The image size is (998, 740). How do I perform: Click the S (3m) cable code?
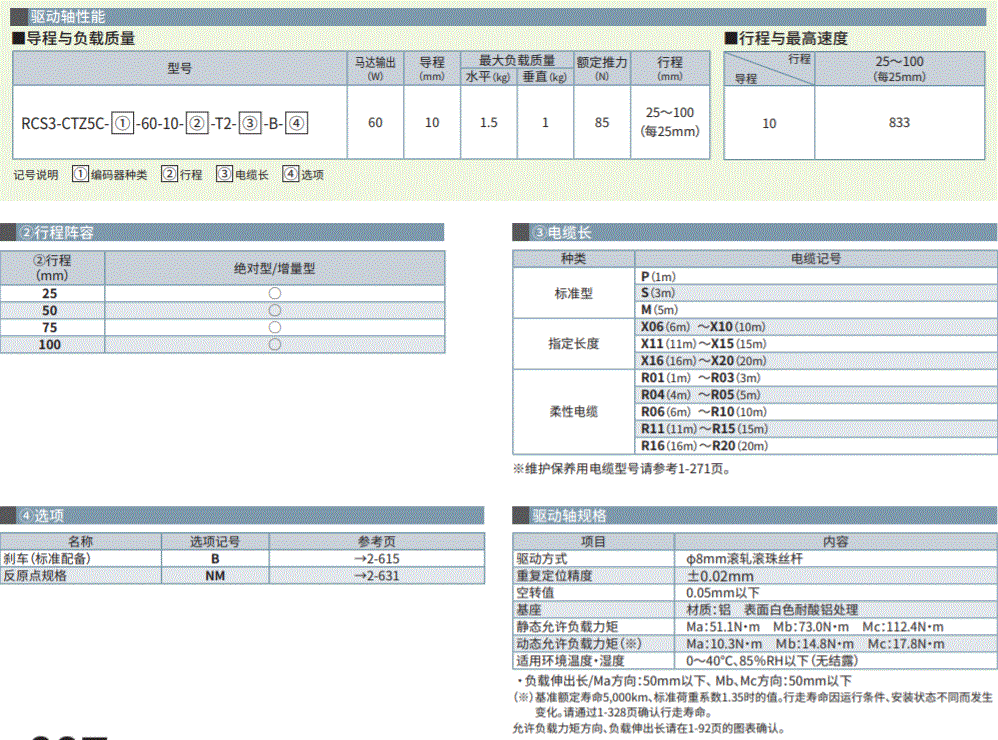coord(658,293)
